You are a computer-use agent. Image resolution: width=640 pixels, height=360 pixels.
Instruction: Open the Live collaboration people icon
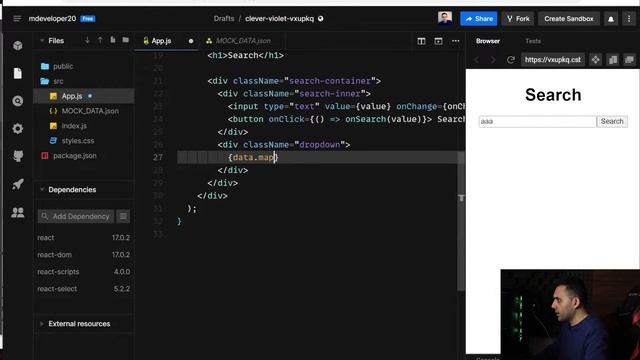18,212
